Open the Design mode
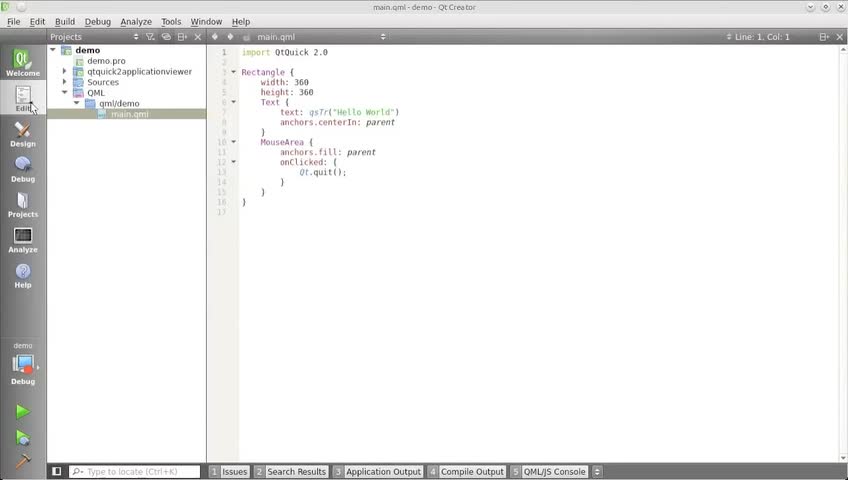The height and width of the screenshot is (480, 848). click(23, 134)
